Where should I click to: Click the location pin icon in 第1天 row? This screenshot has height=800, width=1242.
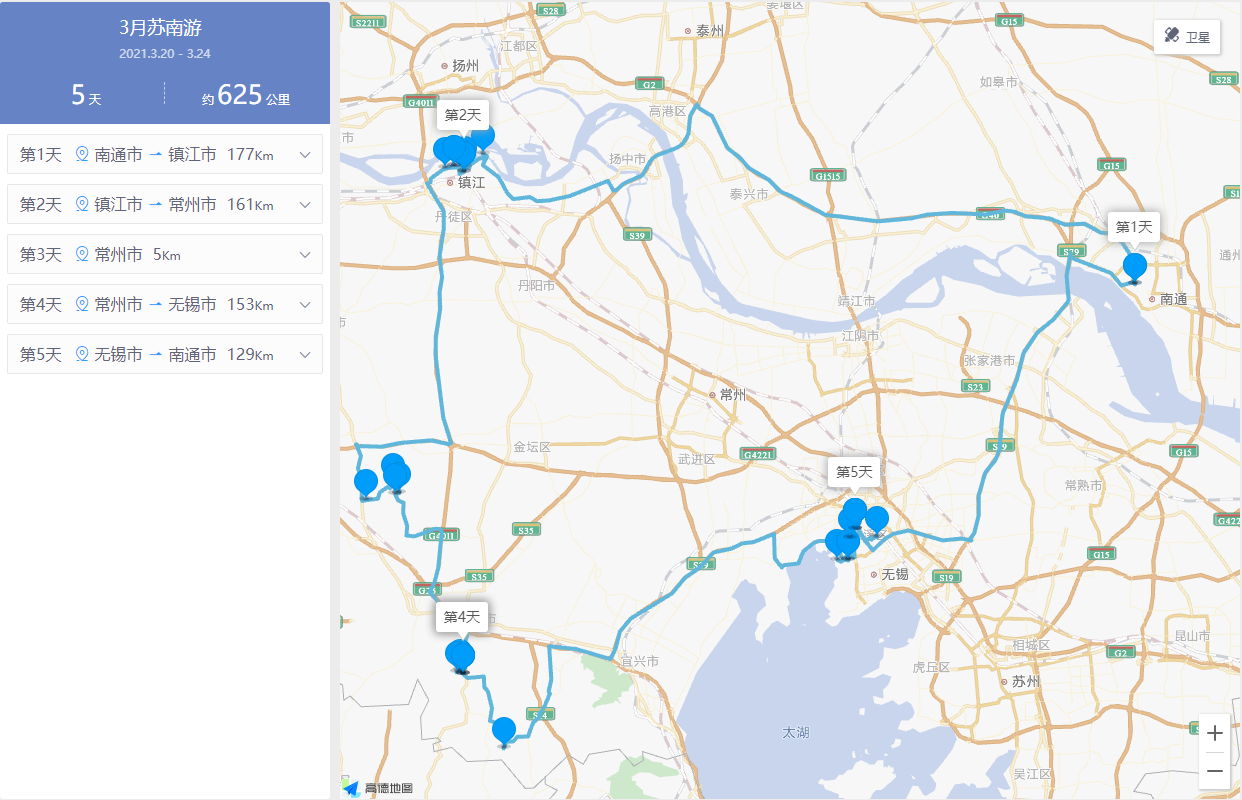tap(82, 155)
